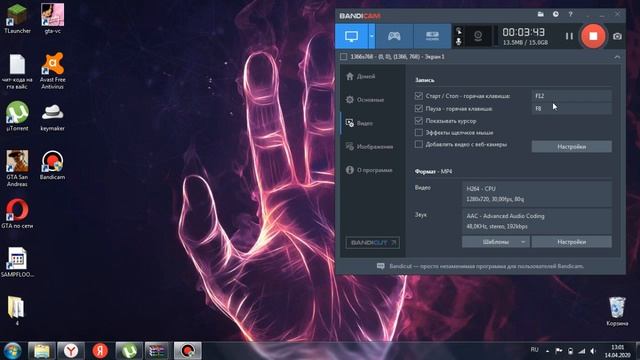Pause the current recording
This screenshot has width=640, height=360.
(x=569, y=36)
